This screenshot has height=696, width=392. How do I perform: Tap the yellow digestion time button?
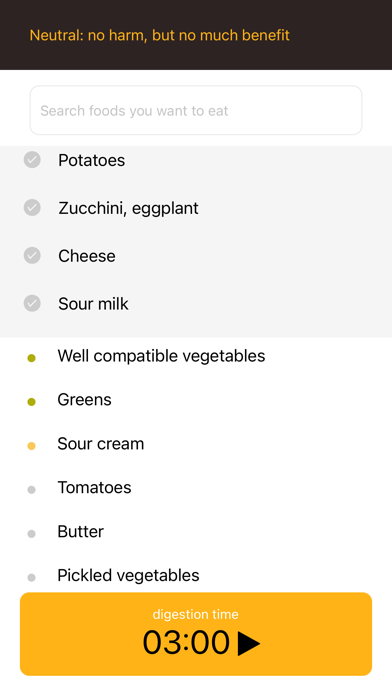pyautogui.click(x=196, y=634)
